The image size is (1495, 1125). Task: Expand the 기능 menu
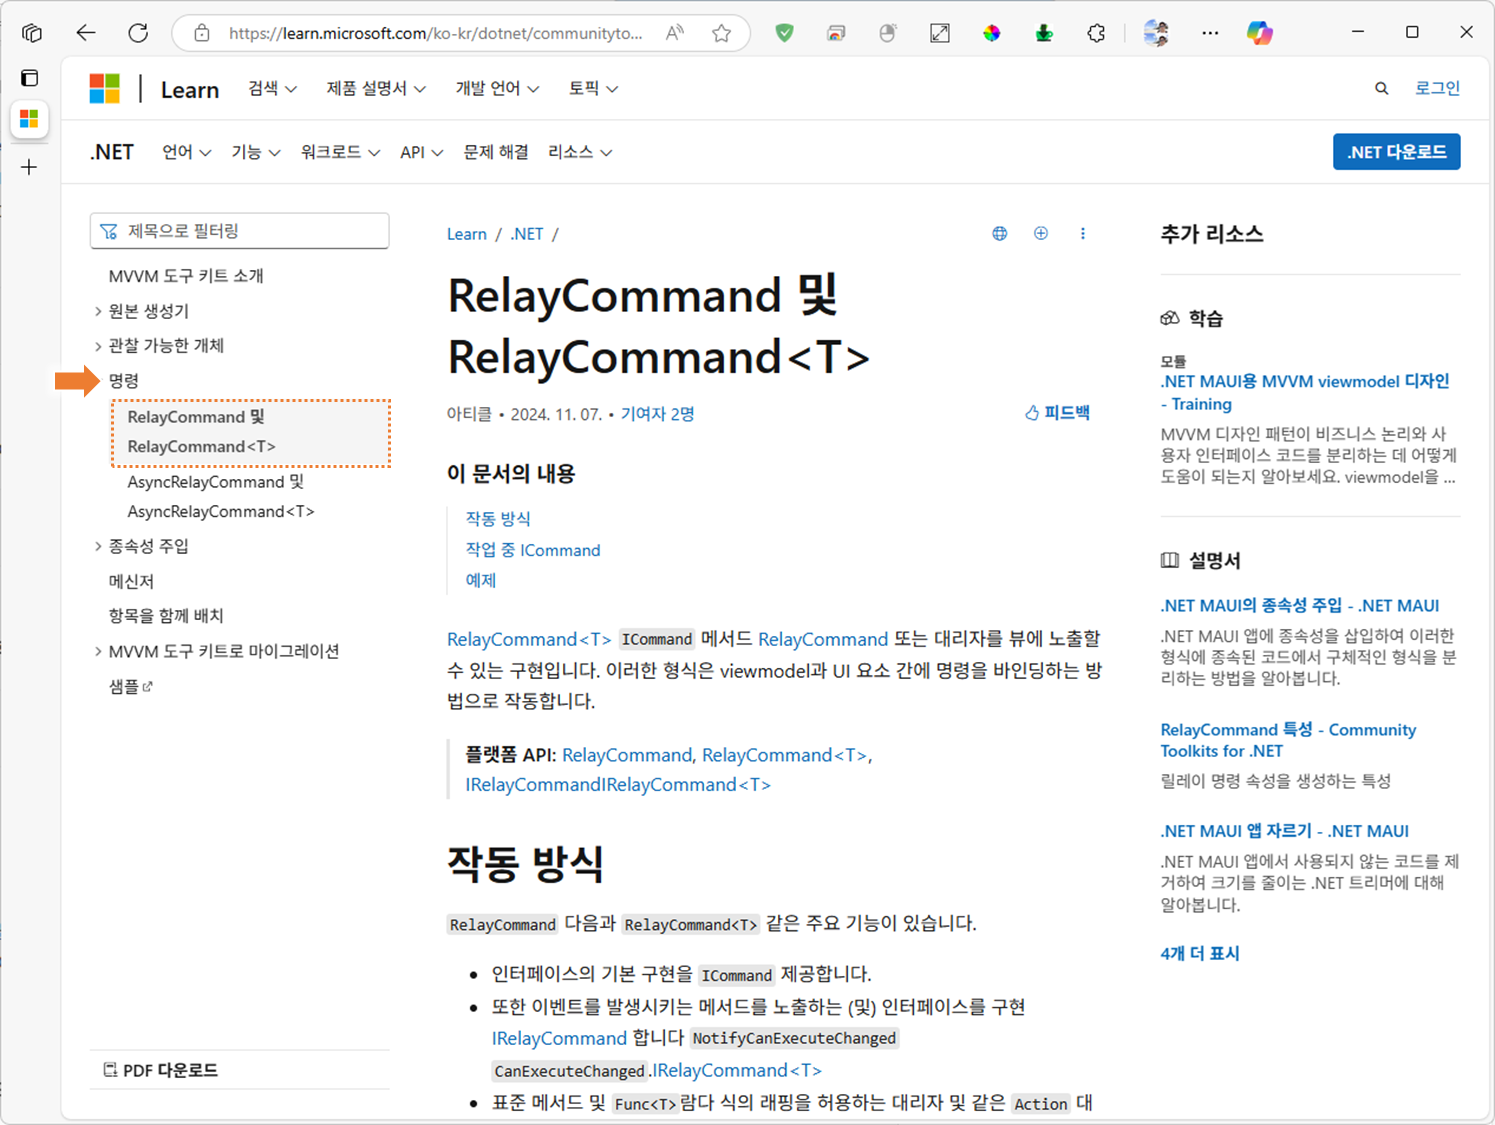pos(256,152)
